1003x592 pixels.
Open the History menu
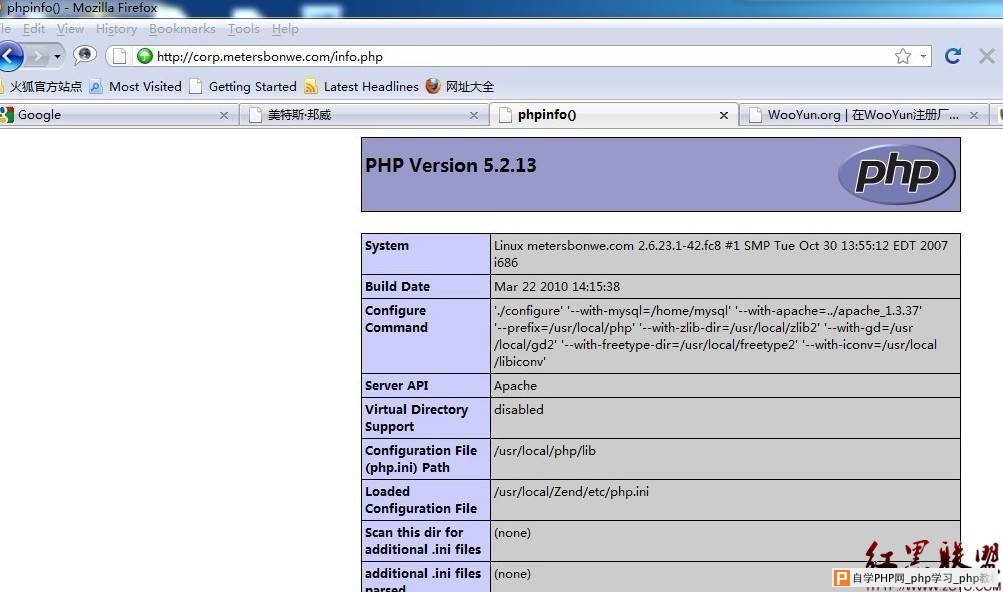(x=116, y=29)
